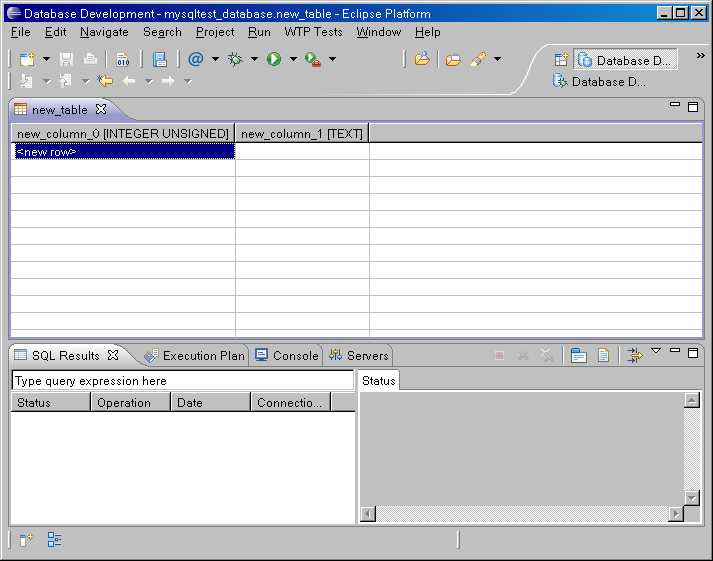Click the Debug bug icon in toolbar
Screen dimensions: 713x561
235,60
